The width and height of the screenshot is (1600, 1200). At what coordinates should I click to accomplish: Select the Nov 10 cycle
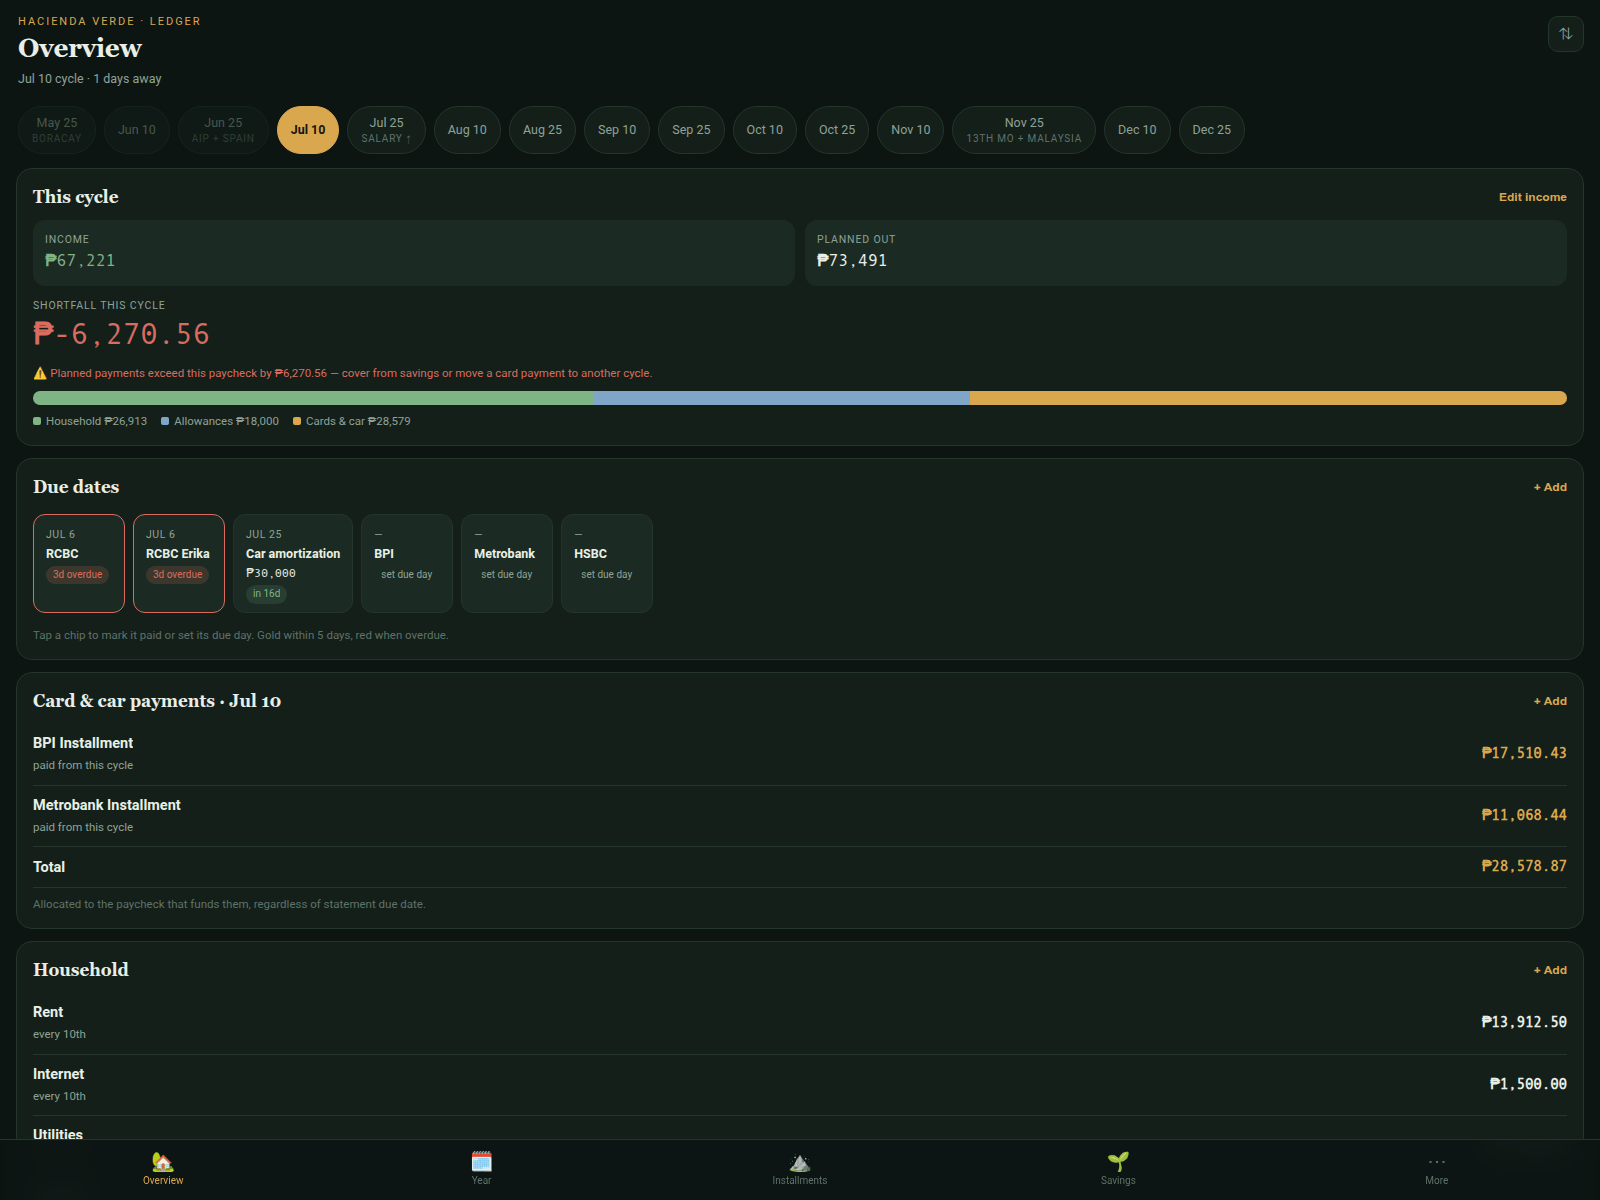[x=910, y=130]
